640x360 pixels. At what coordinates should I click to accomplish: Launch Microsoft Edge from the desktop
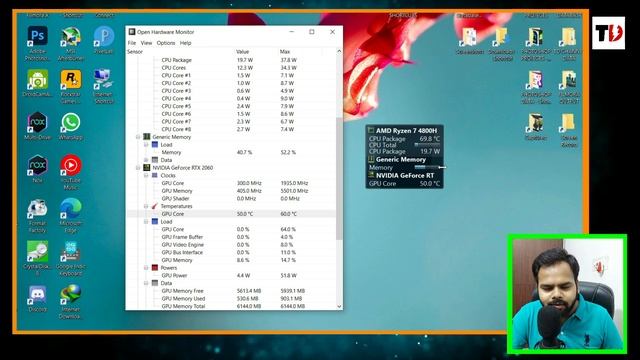point(71,209)
